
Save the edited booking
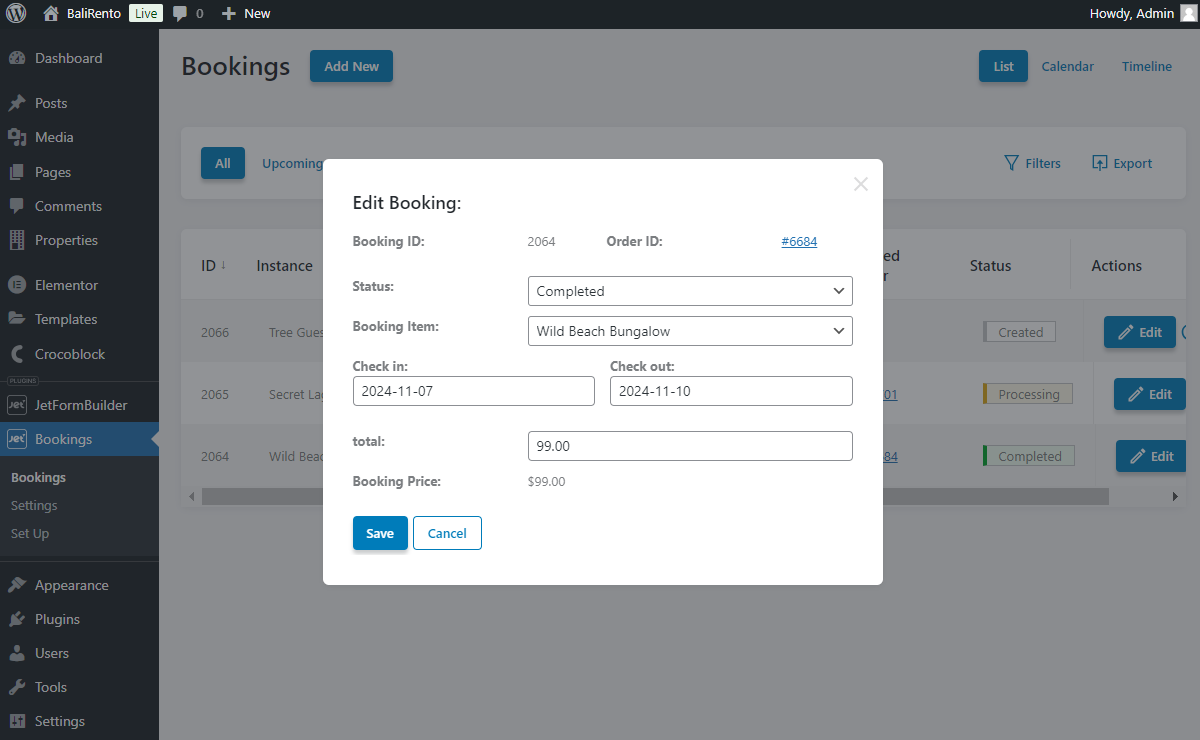click(x=380, y=533)
